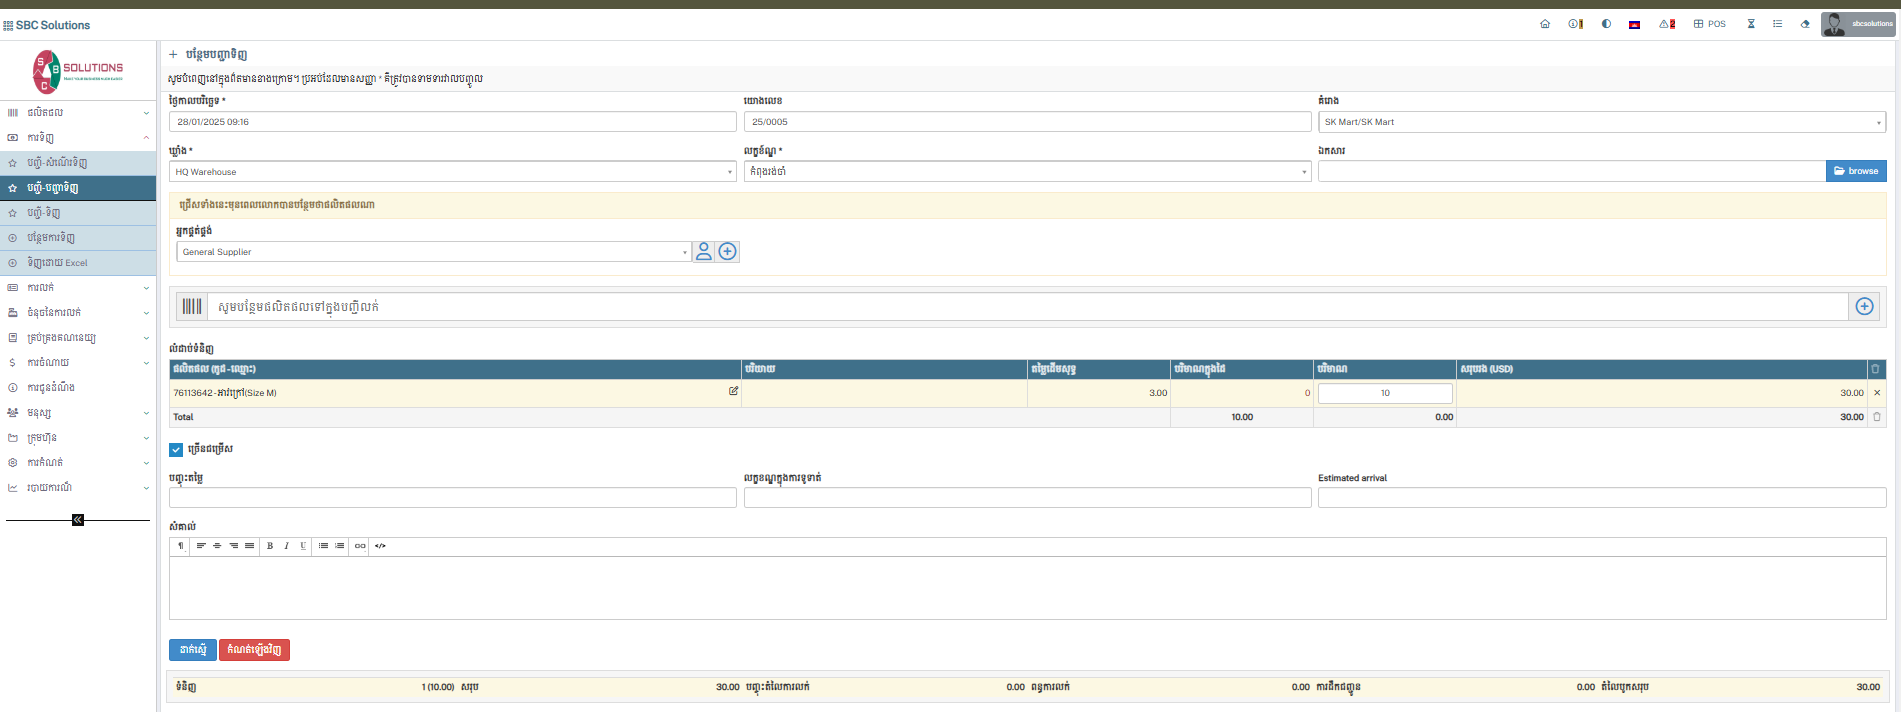
Task: Click the view supplier person icon
Action: pos(704,252)
